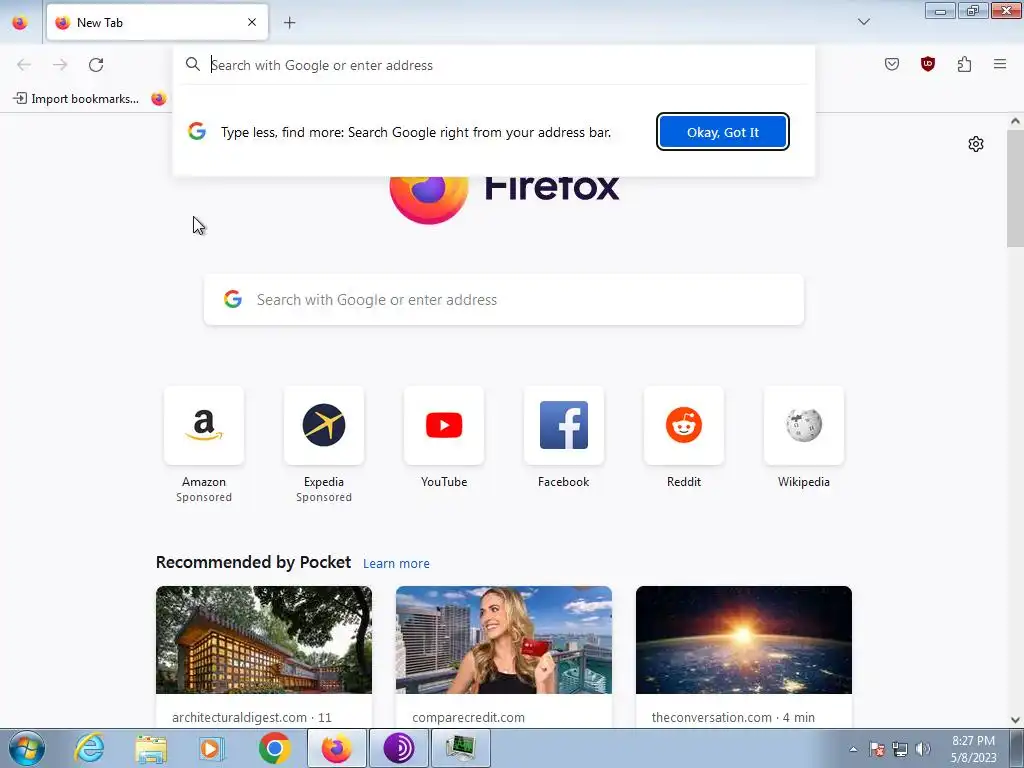The image size is (1024, 768).
Task: Click the scrollbar down arrow
Action: pos(1015,720)
